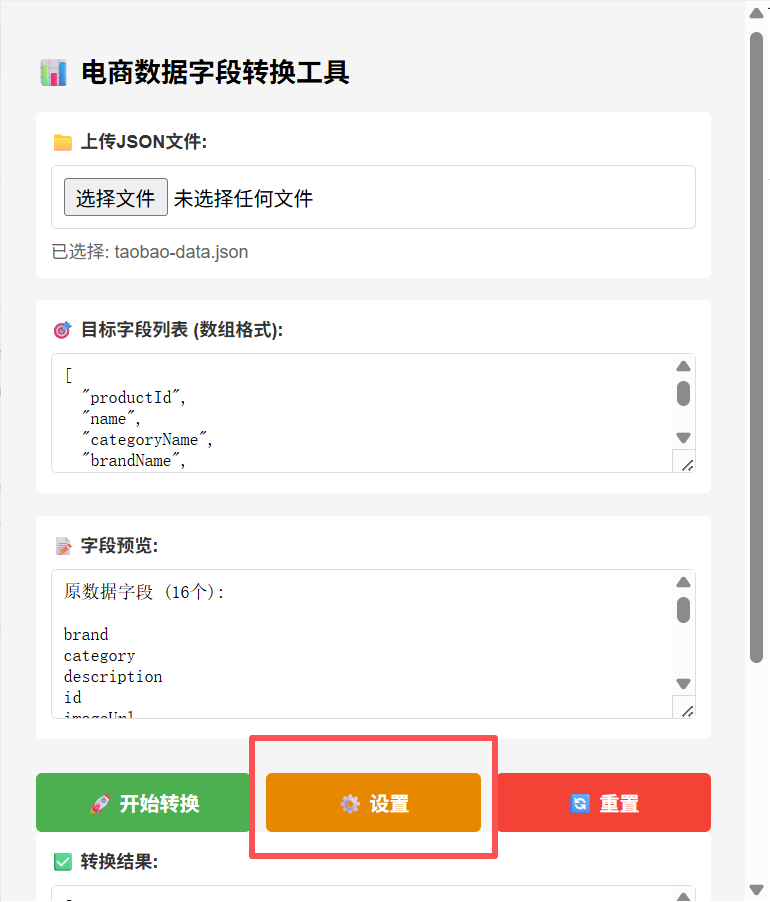770x902 pixels.
Task: Click scroll-up arrow of 字段预览 textarea
Action: [683, 582]
